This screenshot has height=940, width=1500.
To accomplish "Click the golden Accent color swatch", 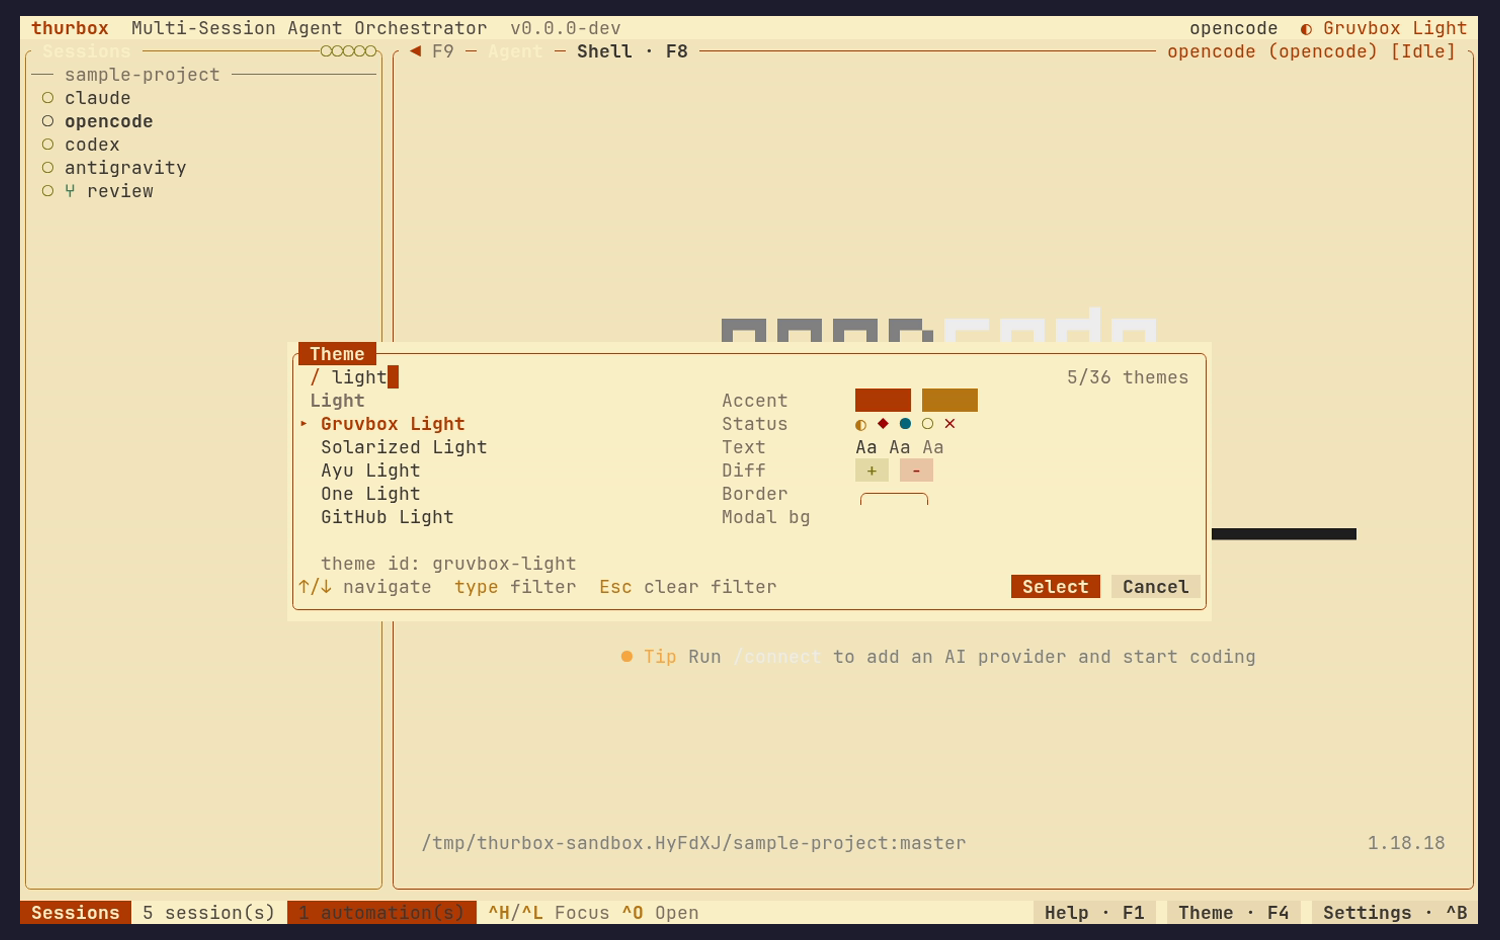I will pyautogui.click(x=950, y=400).
